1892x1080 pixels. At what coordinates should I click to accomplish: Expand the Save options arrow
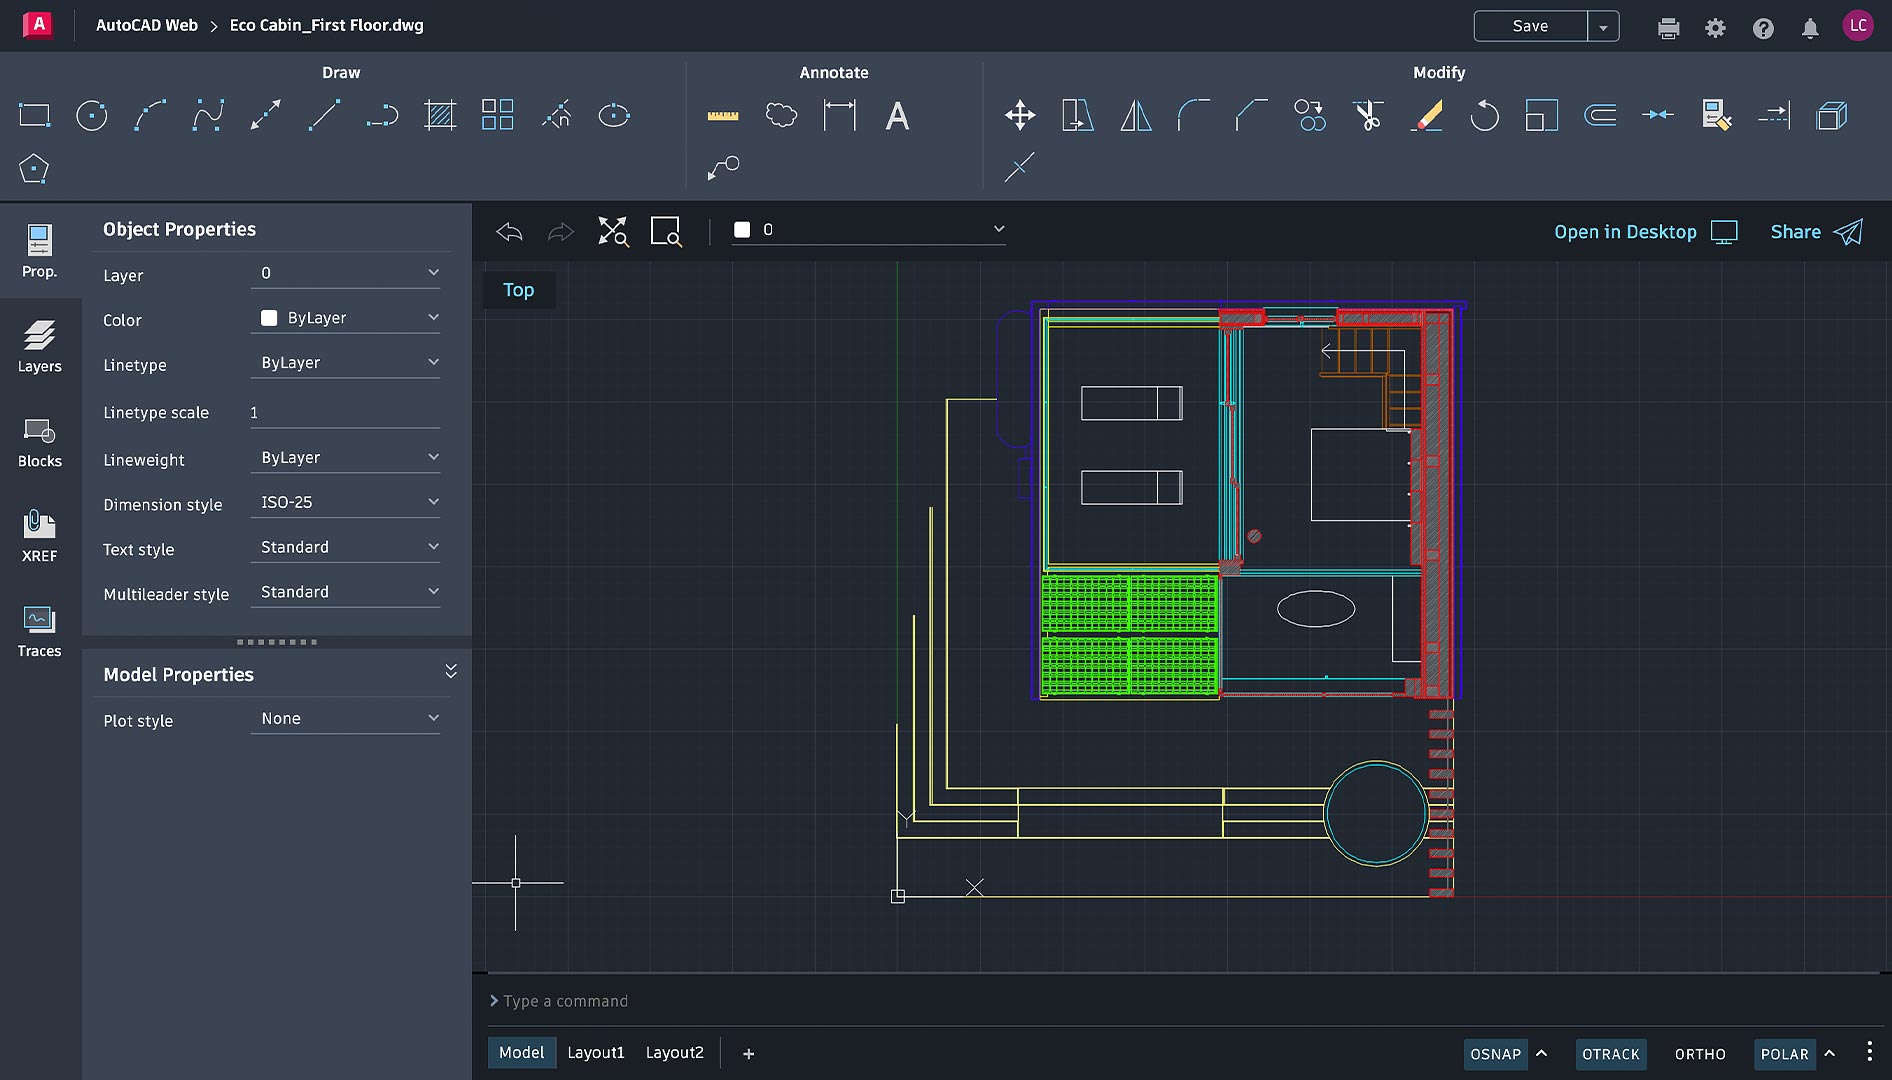(1603, 27)
